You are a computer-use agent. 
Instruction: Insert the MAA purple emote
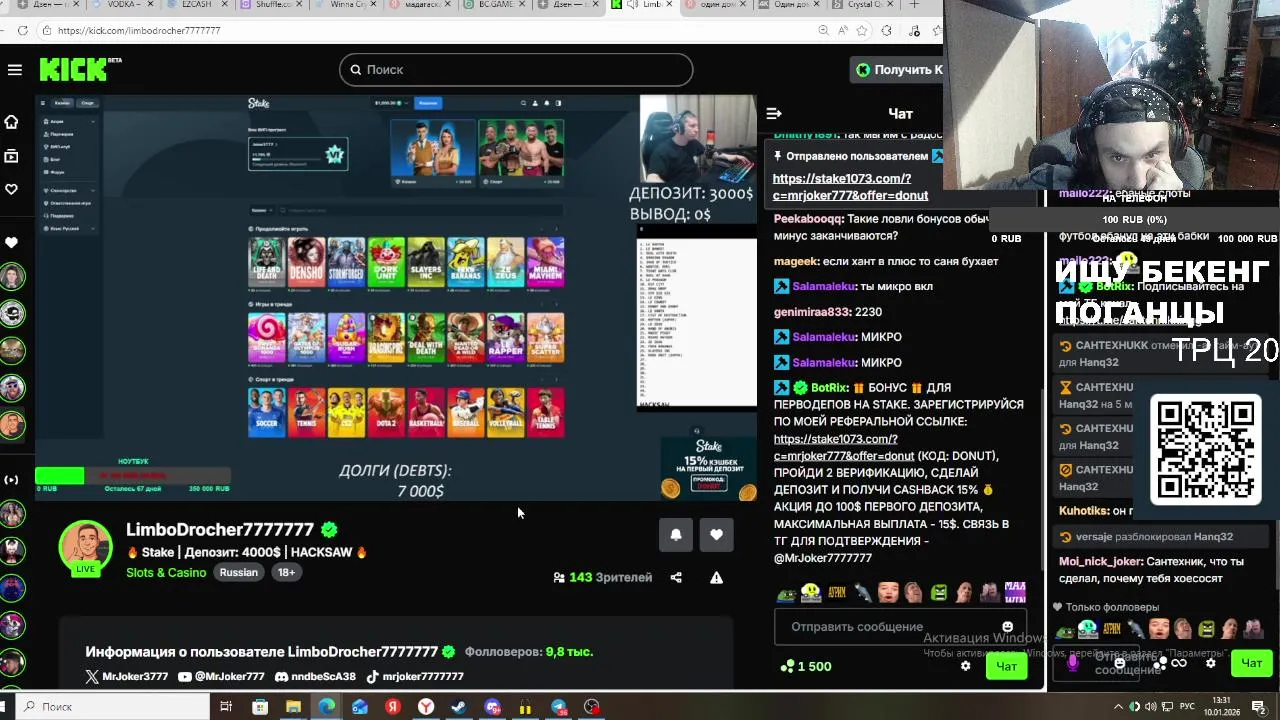pyautogui.click(x=1015, y=592)
